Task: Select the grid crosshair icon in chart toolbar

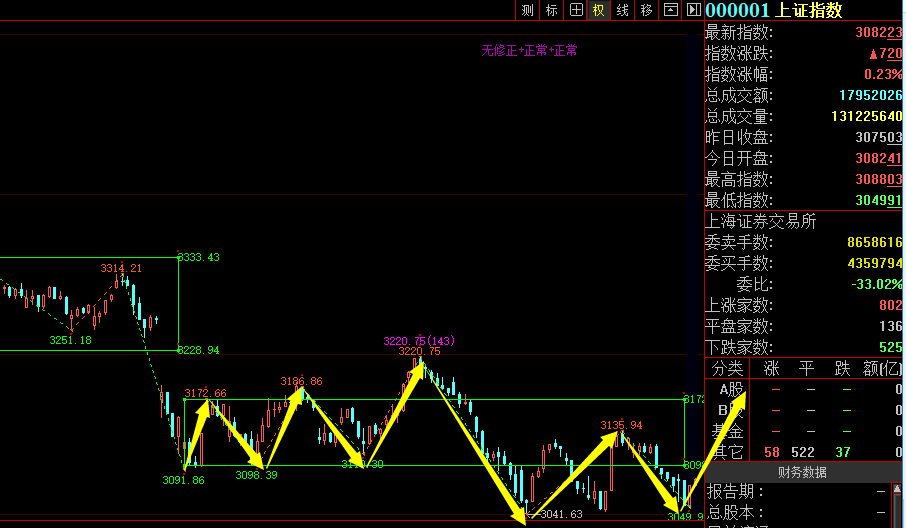Action: pyautogui.click(x=576, y=10)
